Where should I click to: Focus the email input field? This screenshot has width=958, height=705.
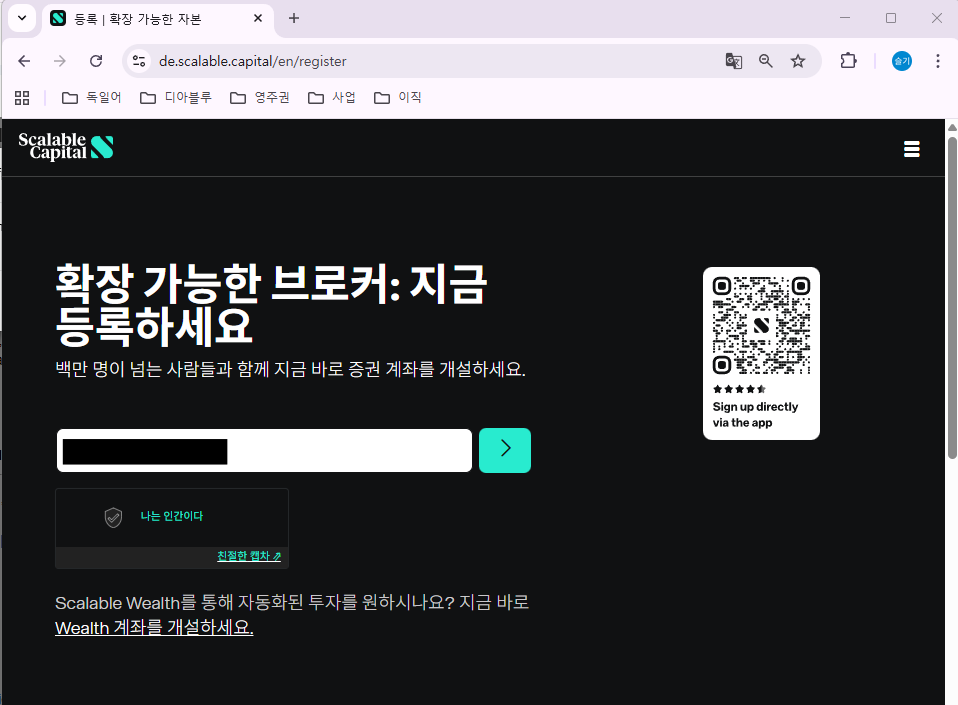click(264, 450)
